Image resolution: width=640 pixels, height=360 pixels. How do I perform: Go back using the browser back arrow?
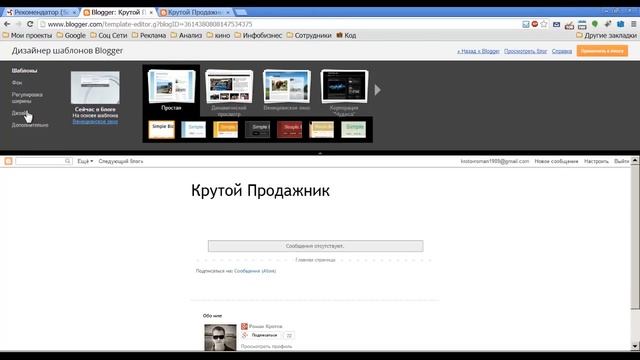pyautogui.click(x=7, y=24)
